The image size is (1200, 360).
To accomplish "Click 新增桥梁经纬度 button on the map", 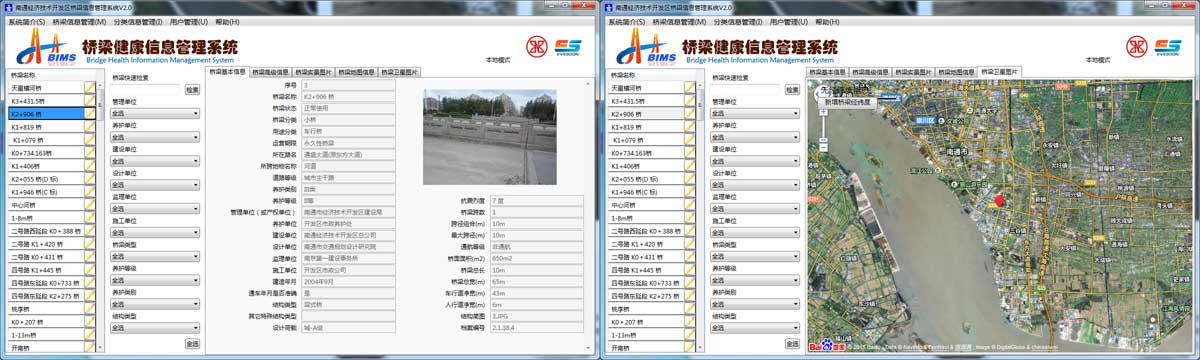I will click(x=848, y=102).
